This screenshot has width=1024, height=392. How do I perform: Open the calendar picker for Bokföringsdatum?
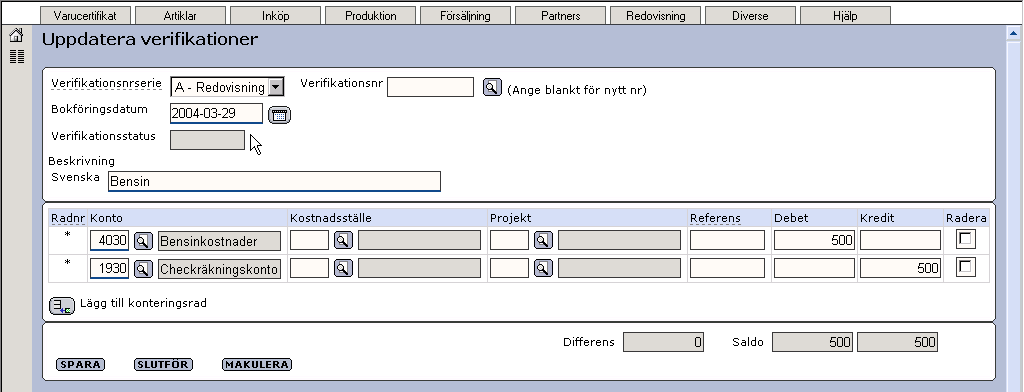point(280,115)
